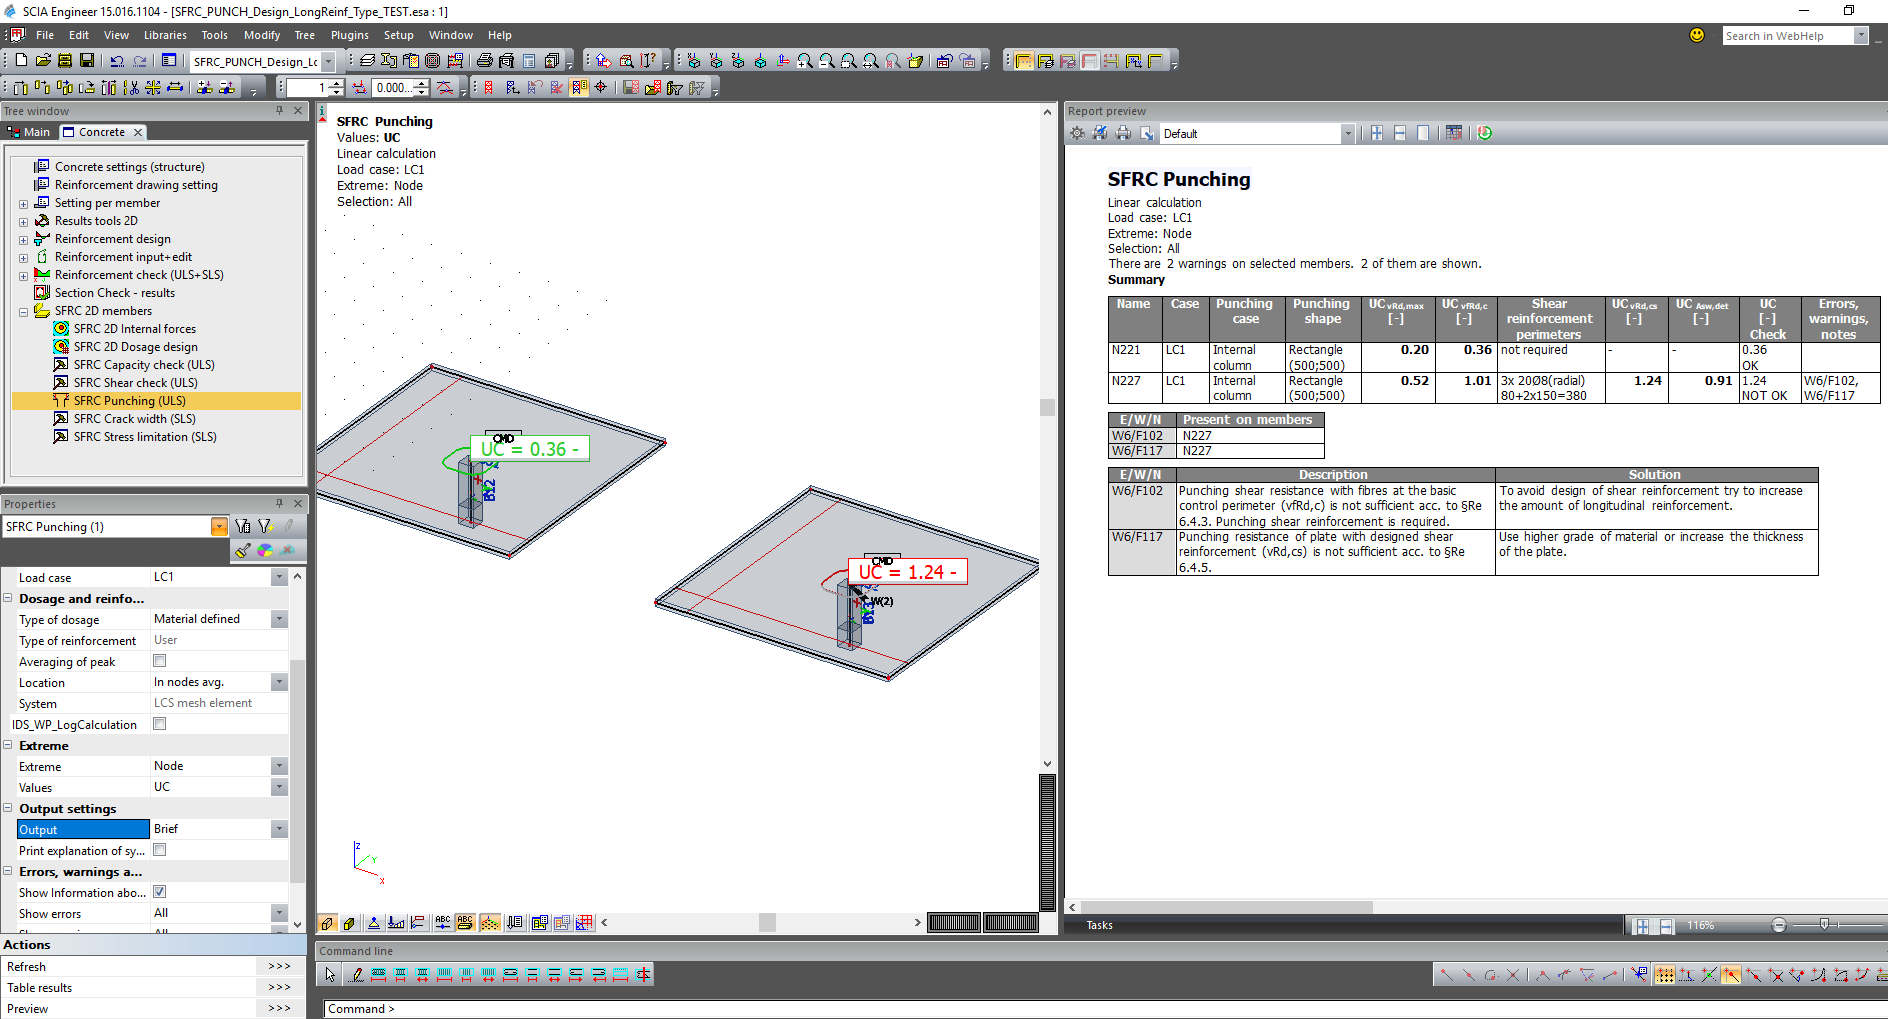The width and height of the screenshot is (1888, 1019).
Task: Toggle Averaging of peak checkbox
Action: 159,661
